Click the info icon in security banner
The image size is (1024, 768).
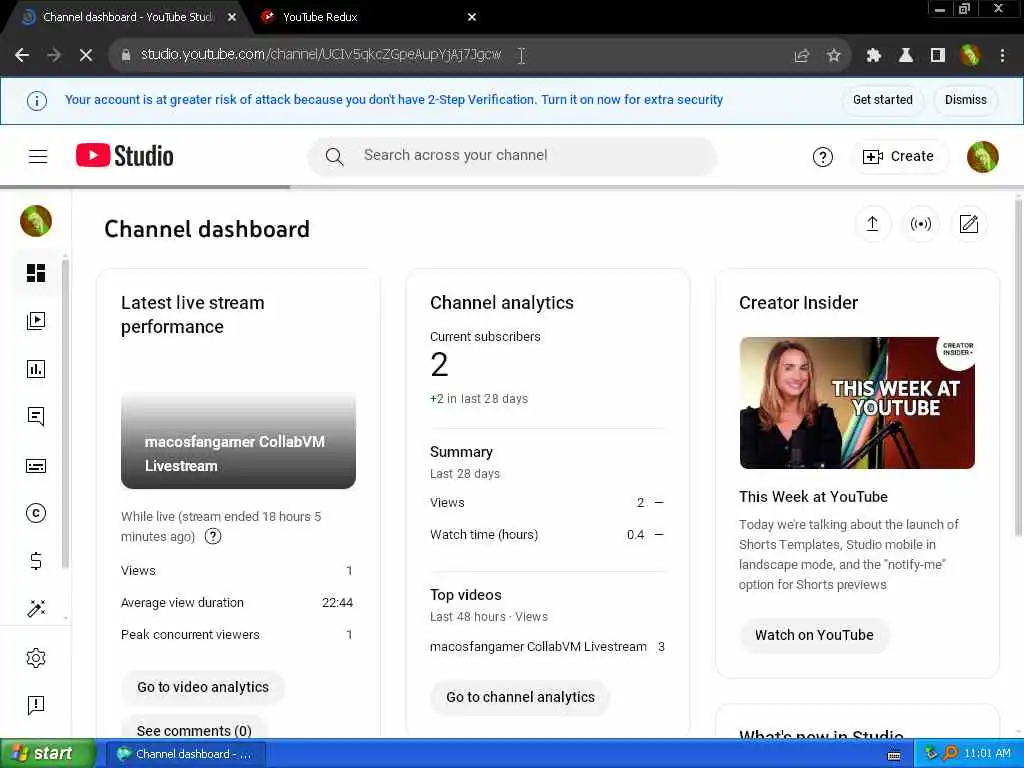(37, 101)
